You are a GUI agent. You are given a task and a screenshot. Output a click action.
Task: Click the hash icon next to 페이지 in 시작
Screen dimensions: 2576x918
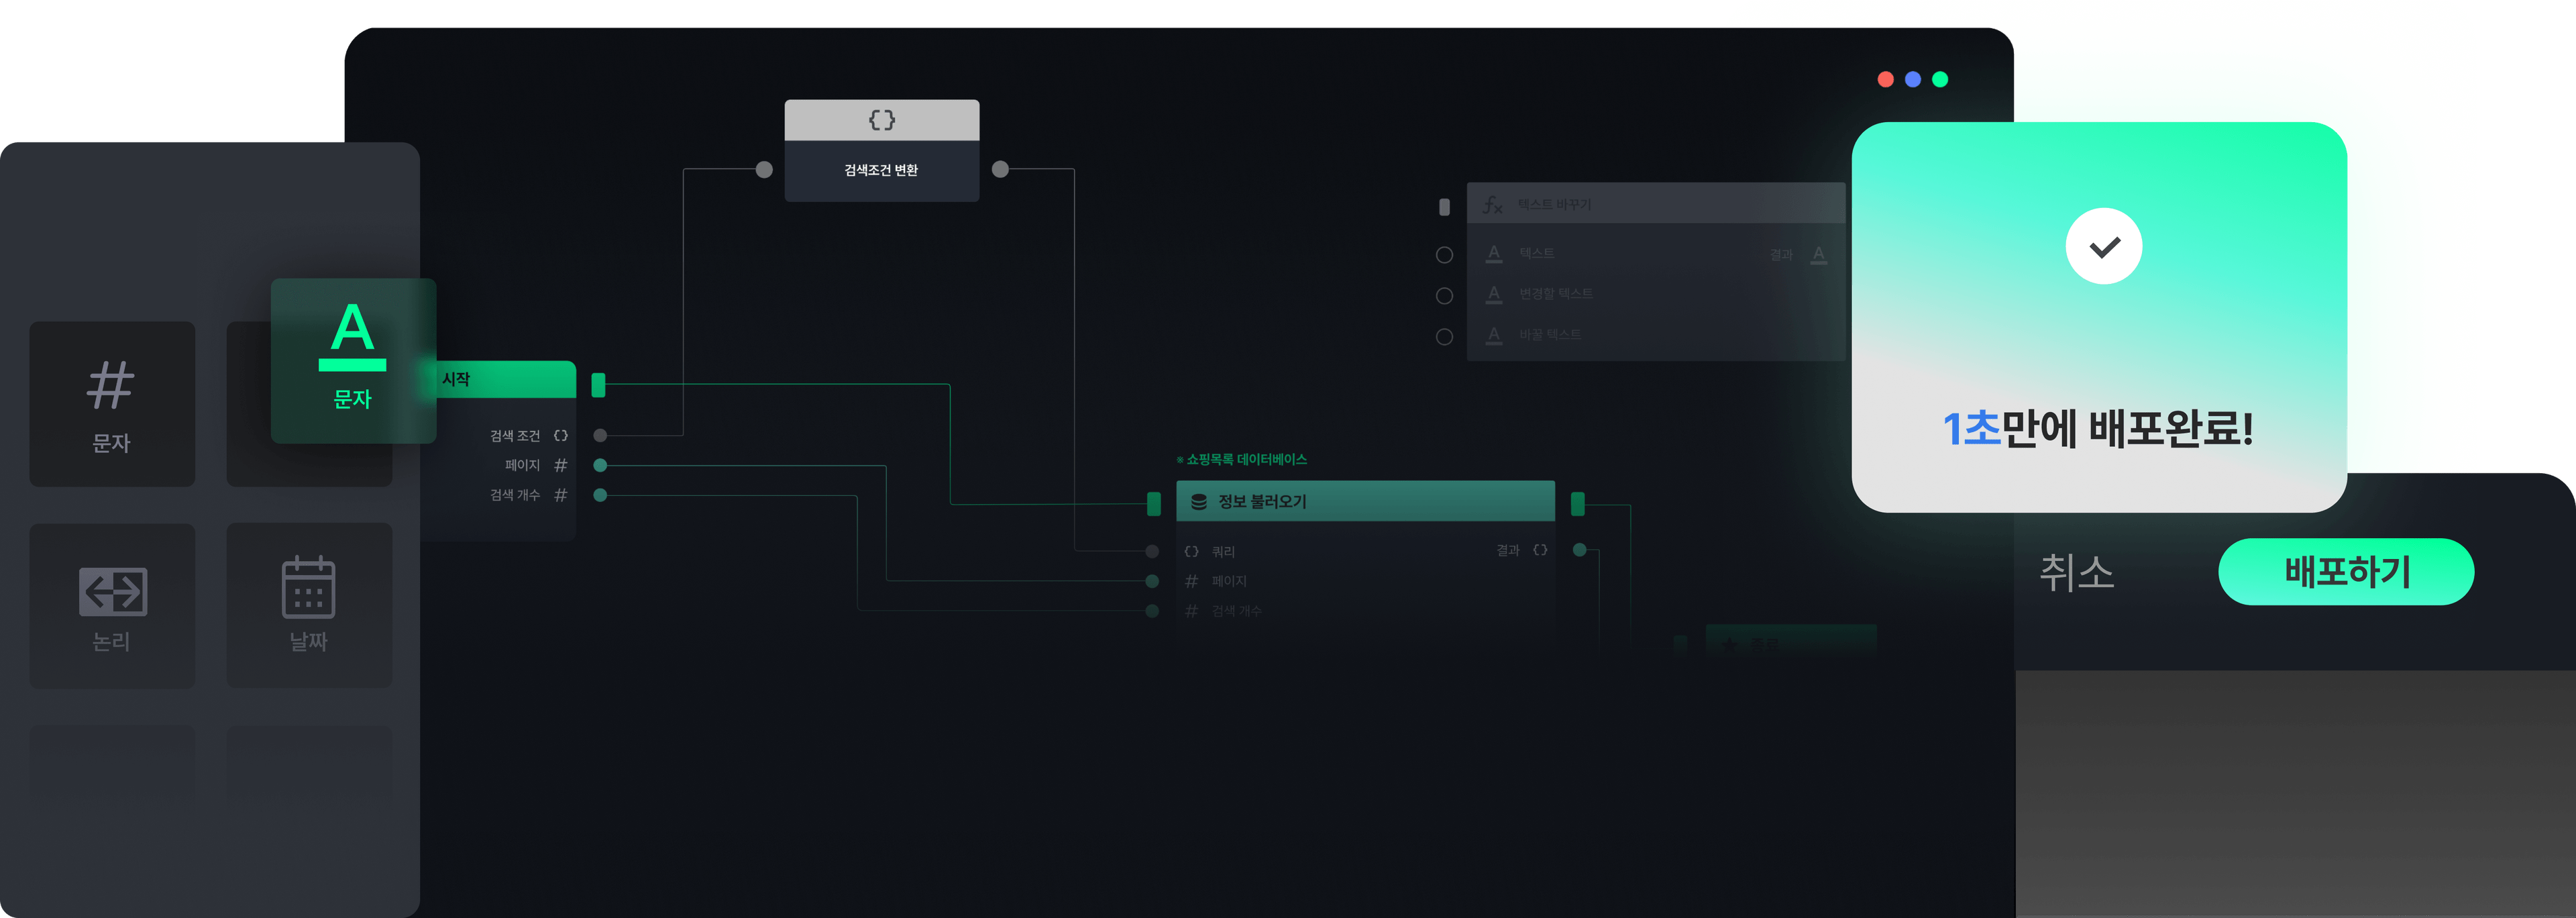(561, 465)
